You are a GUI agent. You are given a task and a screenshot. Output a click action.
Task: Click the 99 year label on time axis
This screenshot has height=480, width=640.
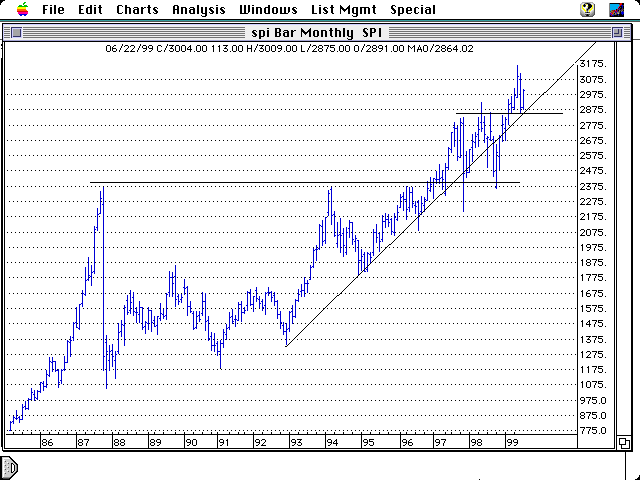(x=512, y=442)
